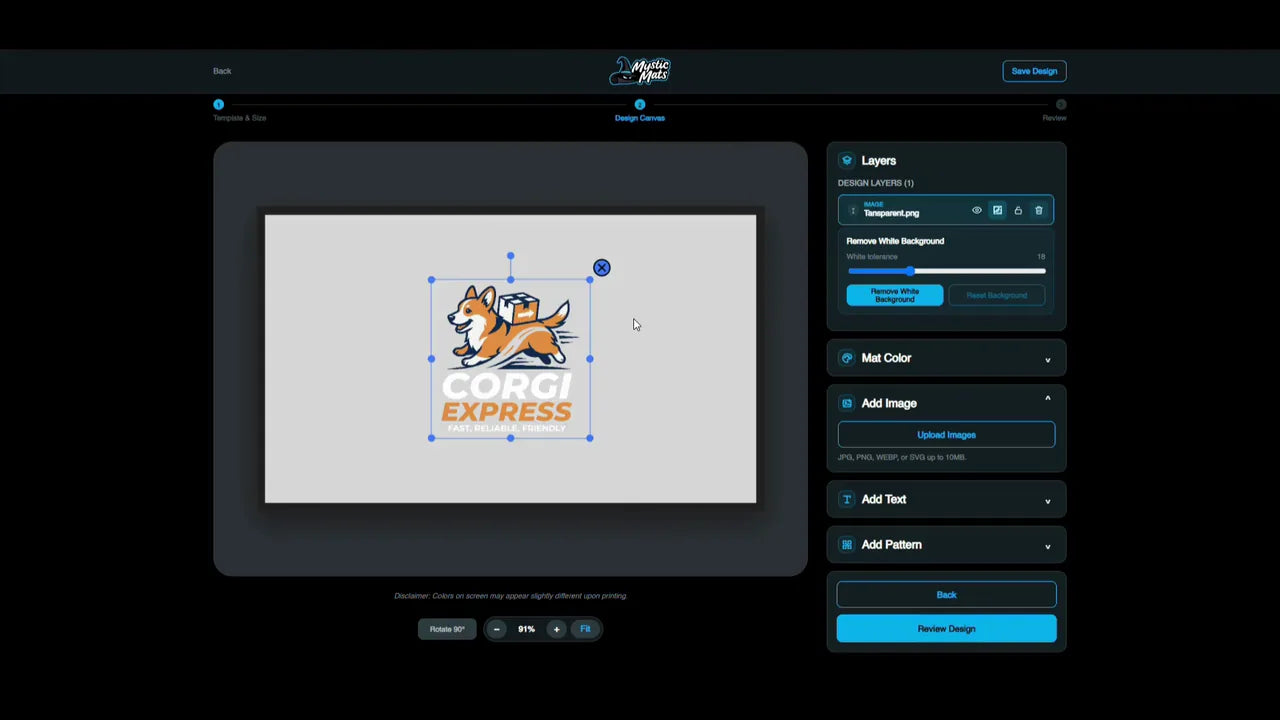Select the Design Canvas step
1280x720 pixels.
tap(640, 110)
